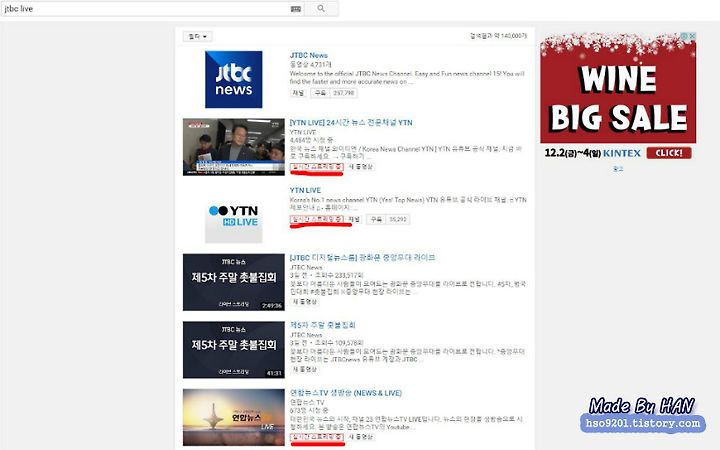The image size is (720, 450).
Task: Open the YTN HD LIVE channel logo
Action: pyautogui.click(x=233, y=214)
